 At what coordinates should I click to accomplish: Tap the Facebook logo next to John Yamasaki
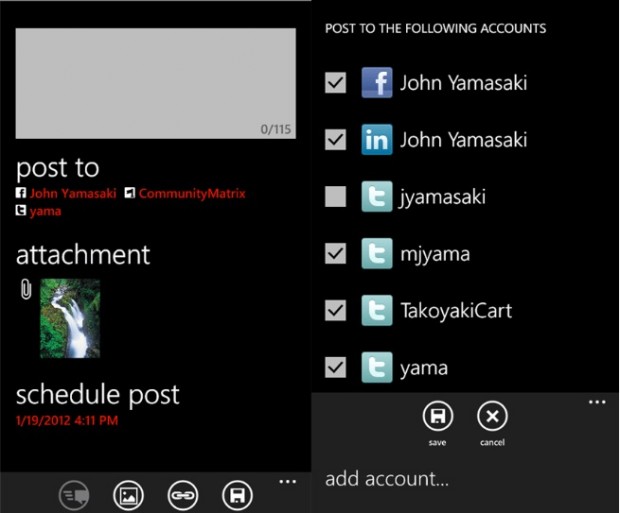[x=377, y=83]
